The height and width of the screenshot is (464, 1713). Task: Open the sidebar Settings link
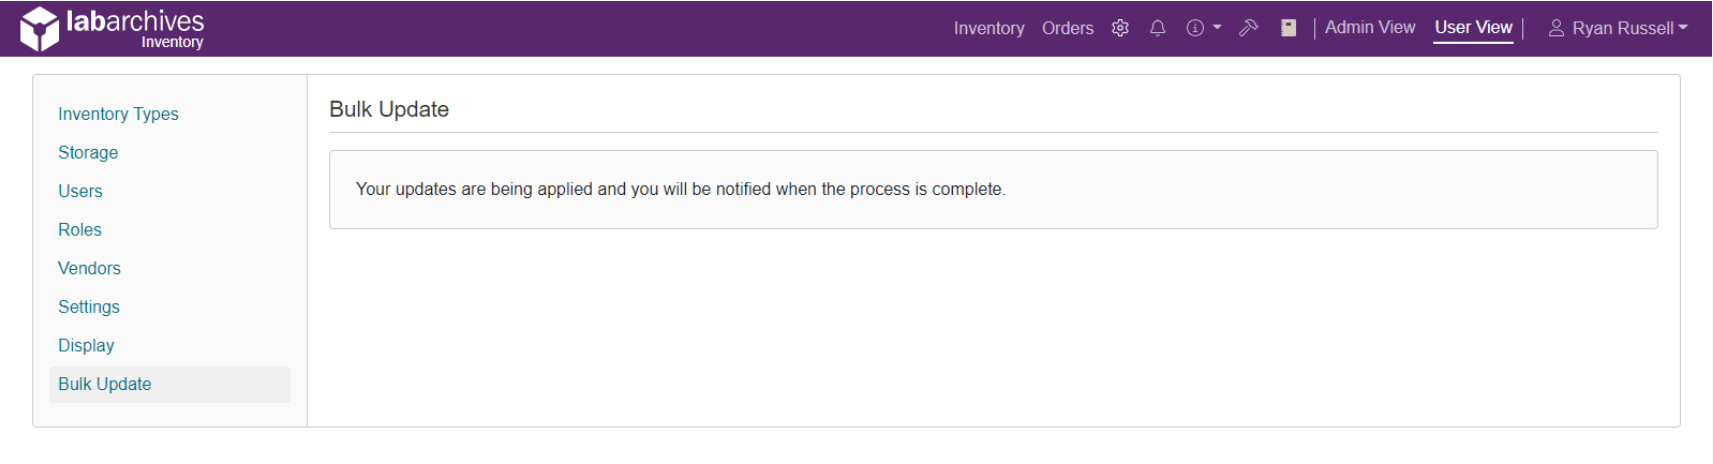tap(89, 307)
